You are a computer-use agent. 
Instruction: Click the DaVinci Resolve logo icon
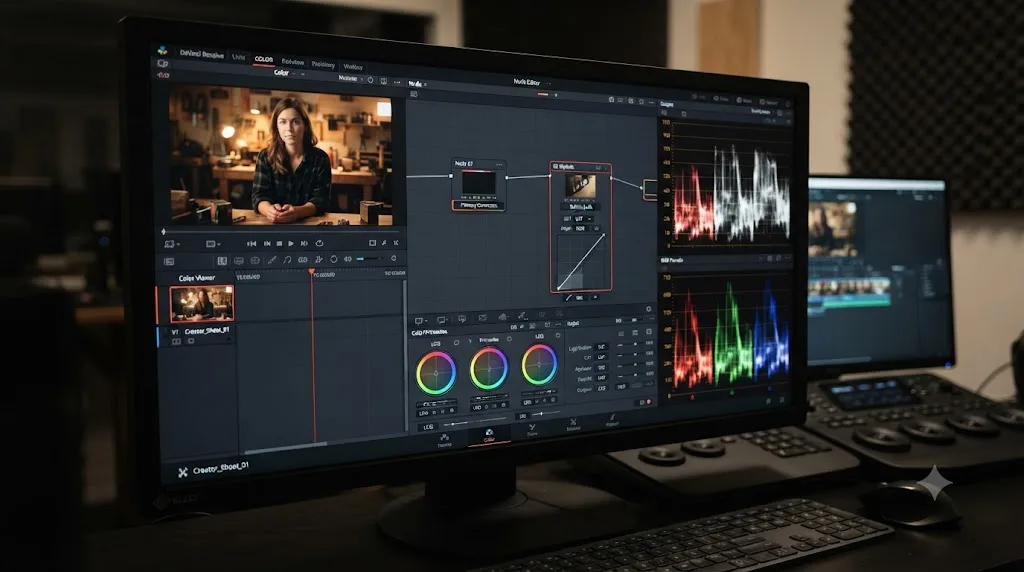pyautogui.click(x=163, y=50)
